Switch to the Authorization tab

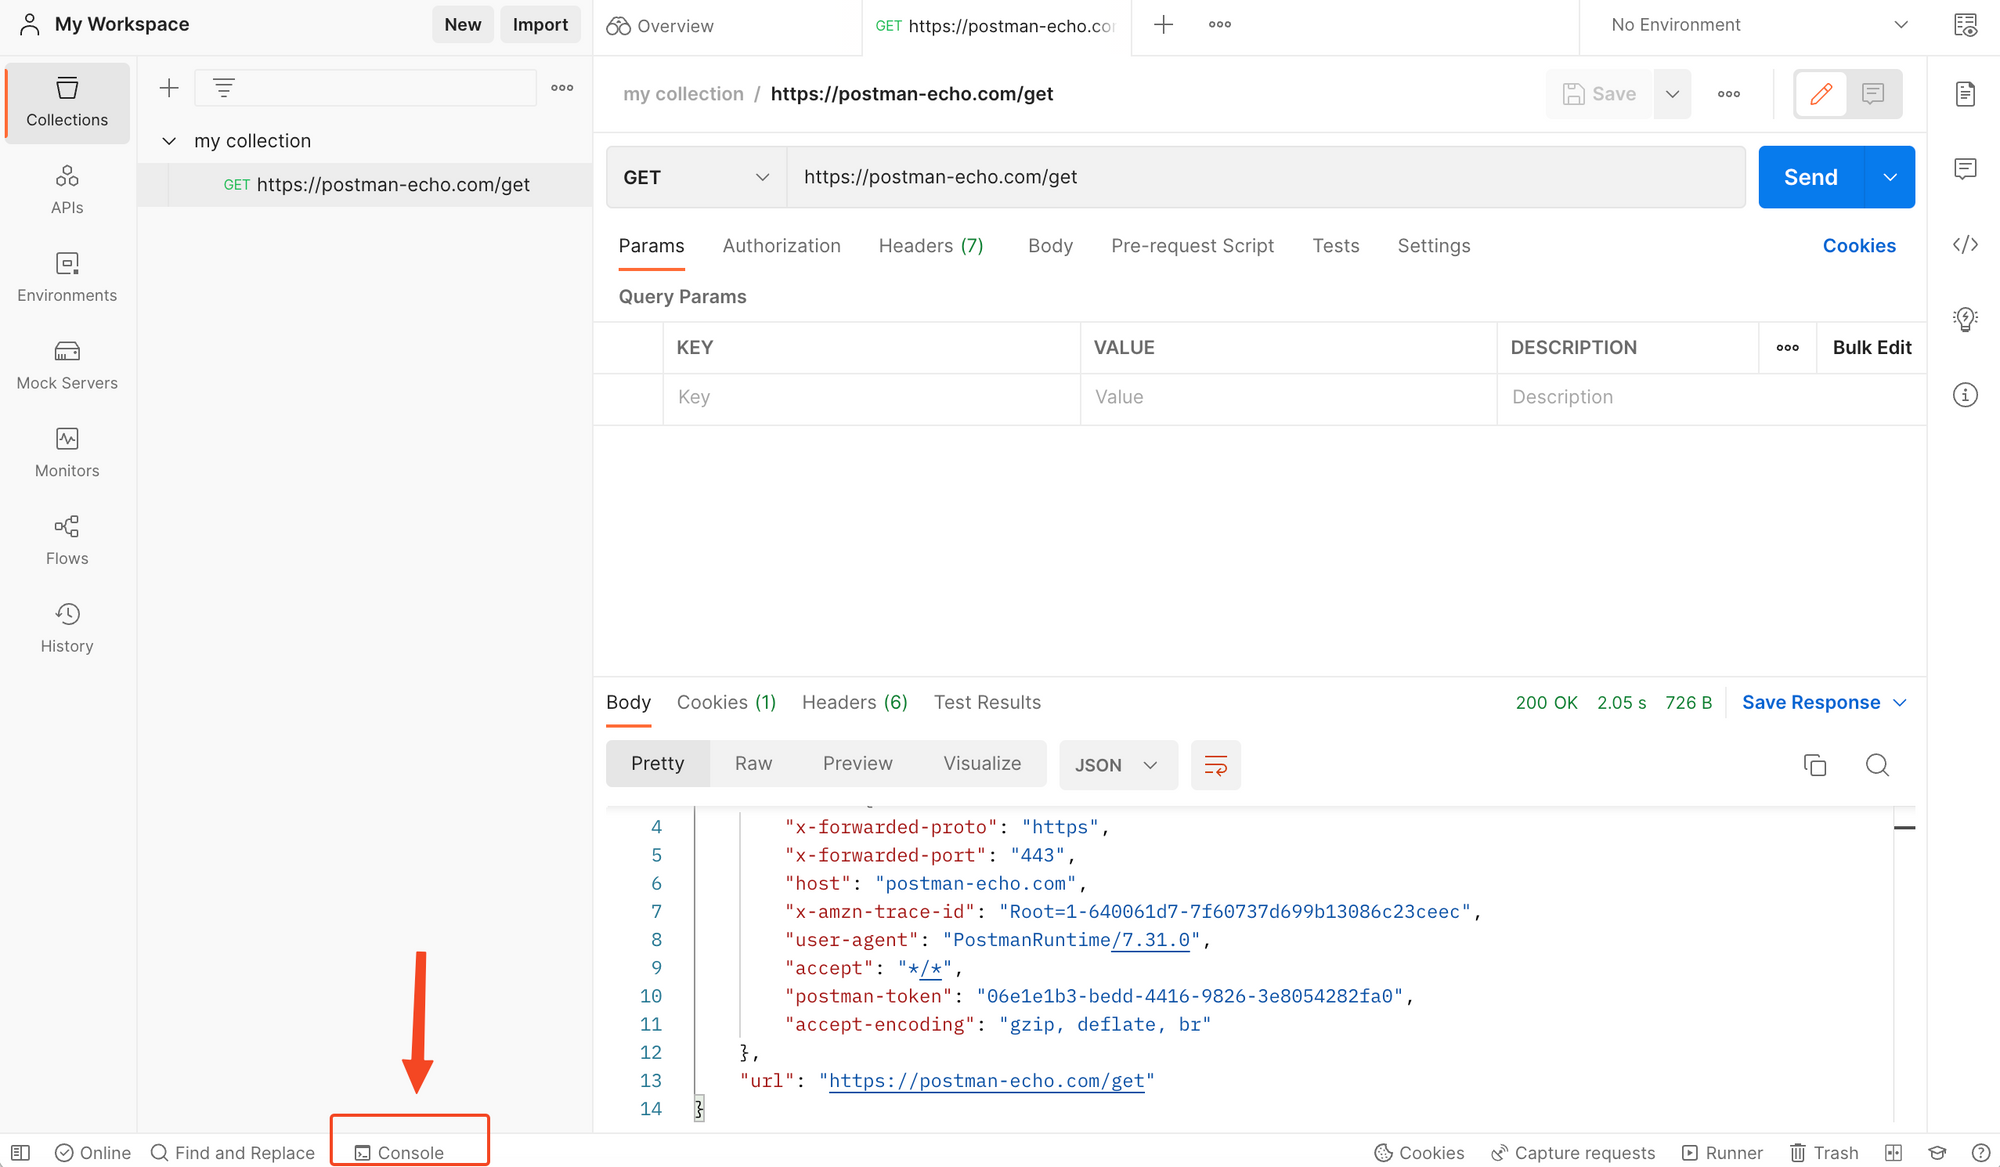pos(781,246)
